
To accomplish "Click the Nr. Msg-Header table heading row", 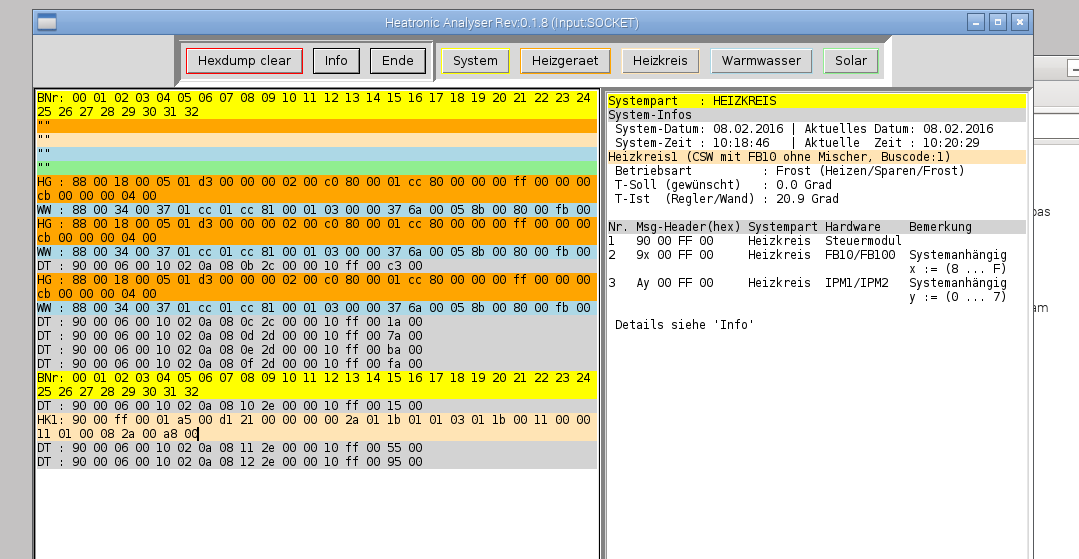I will (x=817, y=226).
